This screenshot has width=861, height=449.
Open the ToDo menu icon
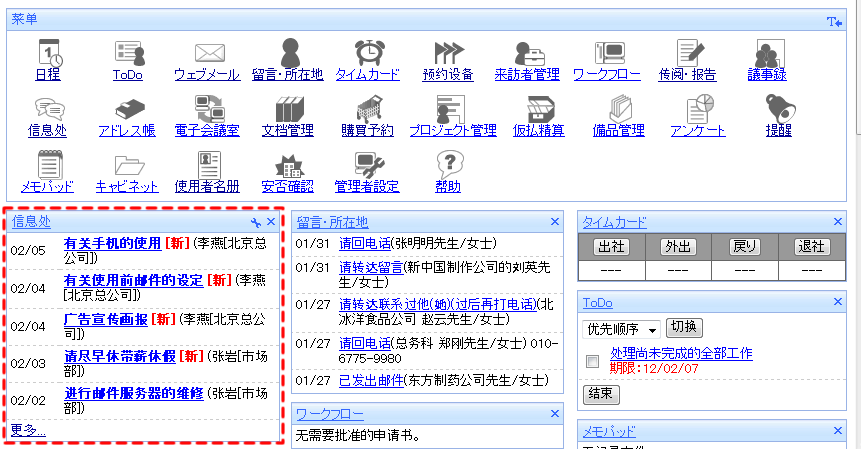pos(127,53)
